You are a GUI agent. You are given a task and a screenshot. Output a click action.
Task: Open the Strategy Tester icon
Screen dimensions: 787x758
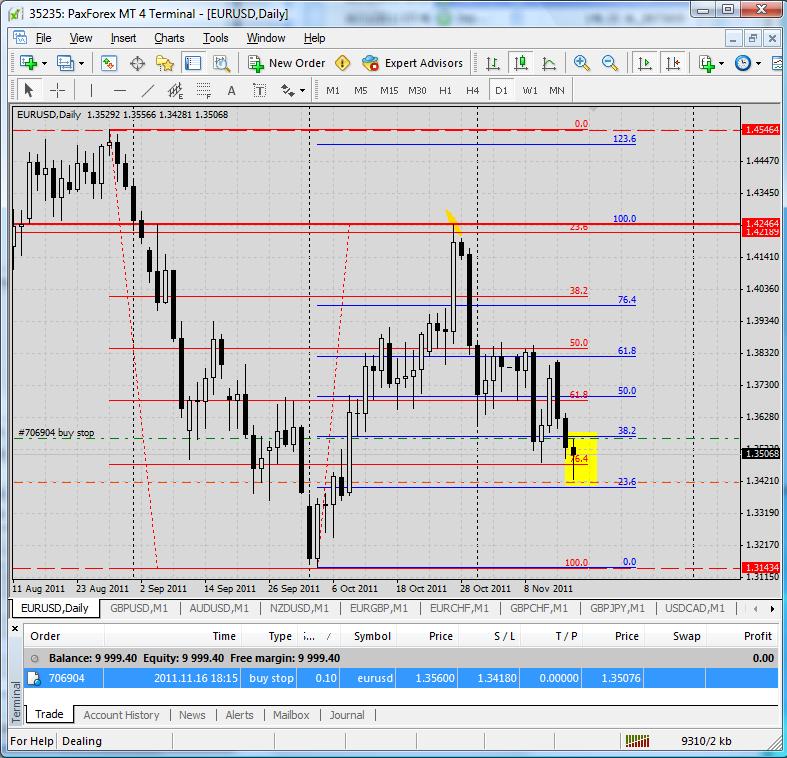pyautogui.click(x=221, y=63)
